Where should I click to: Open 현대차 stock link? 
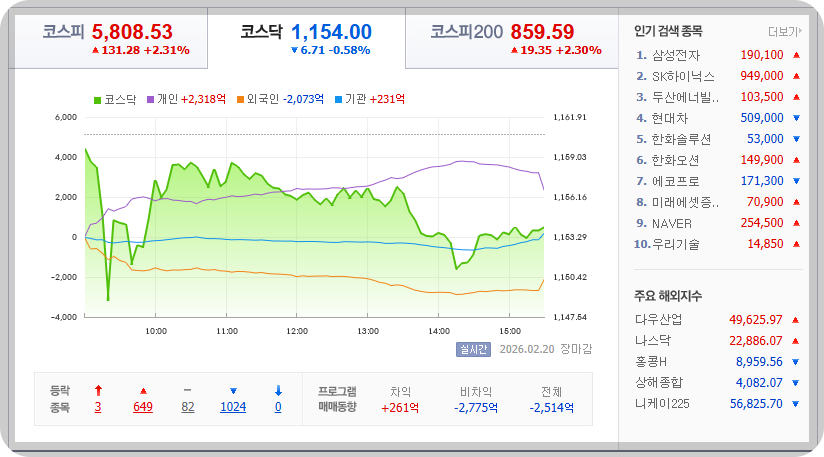click(670, 118)
